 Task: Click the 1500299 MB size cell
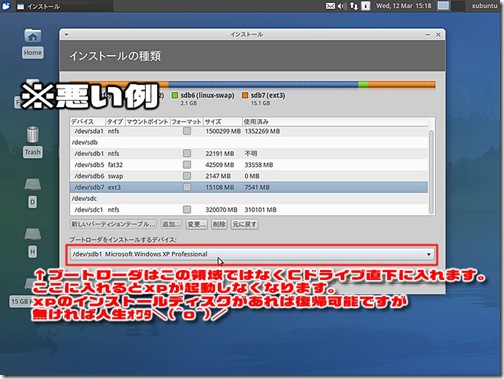click(x=223, y=131)
